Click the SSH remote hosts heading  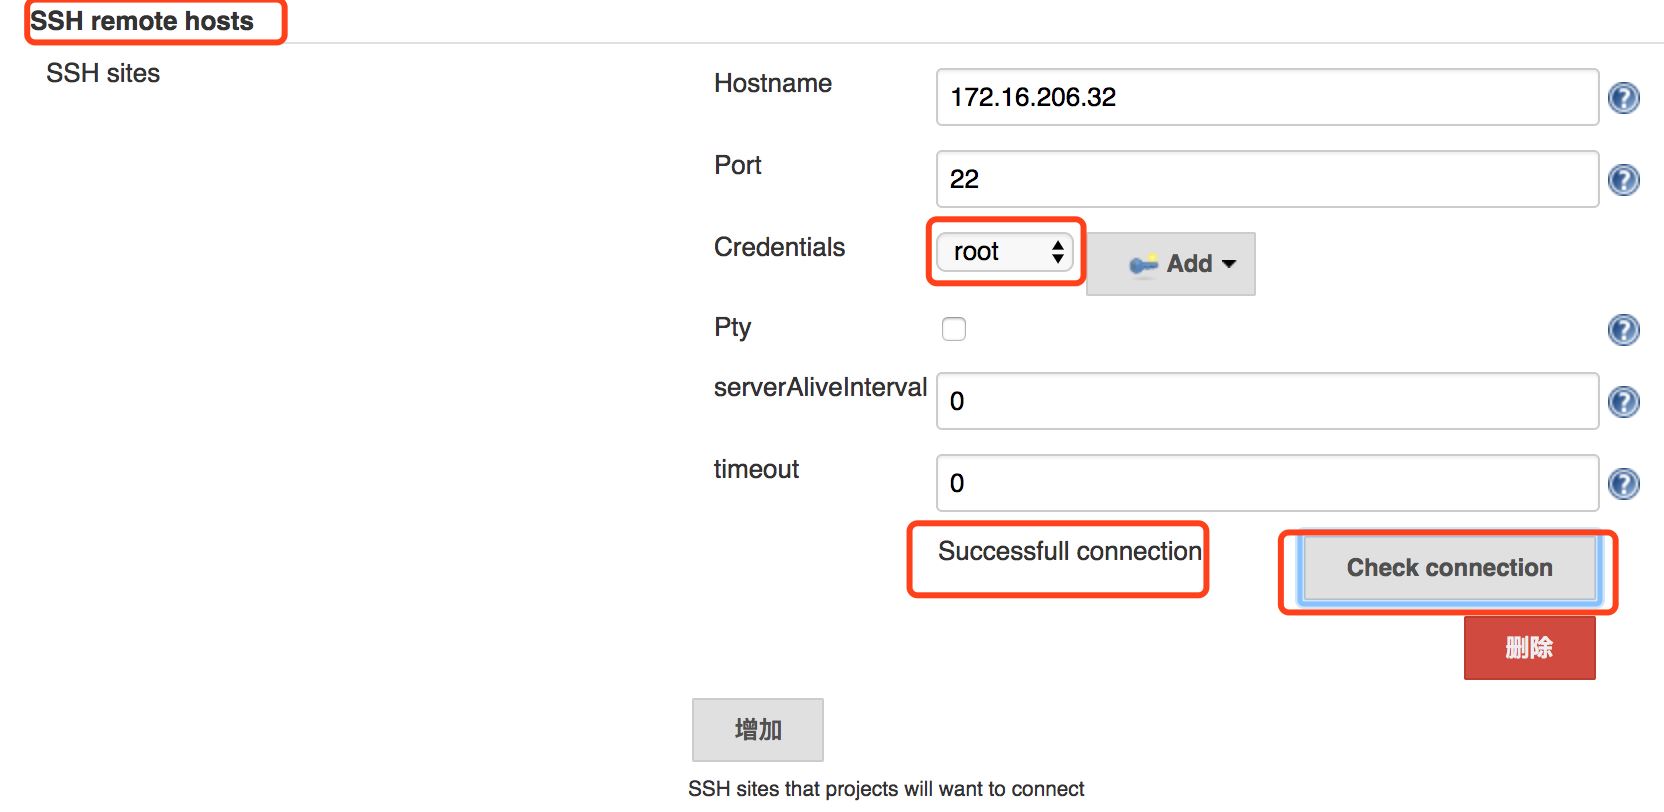tap(142, 21)
